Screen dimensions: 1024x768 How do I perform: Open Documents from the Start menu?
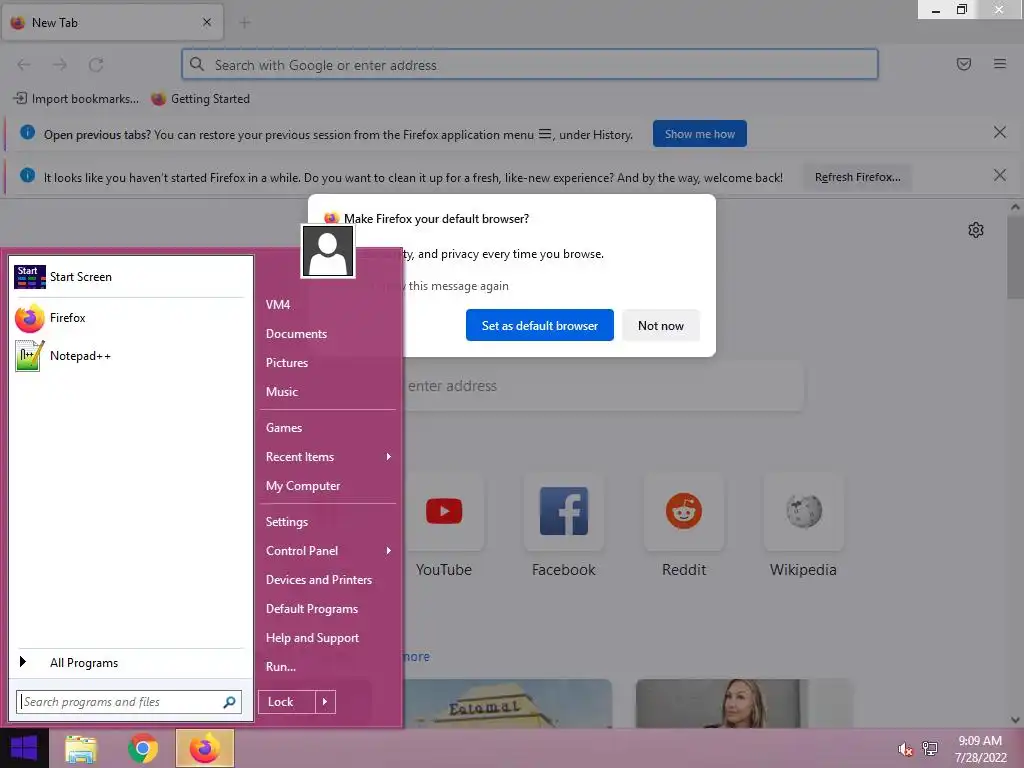(x=296, y=334)
